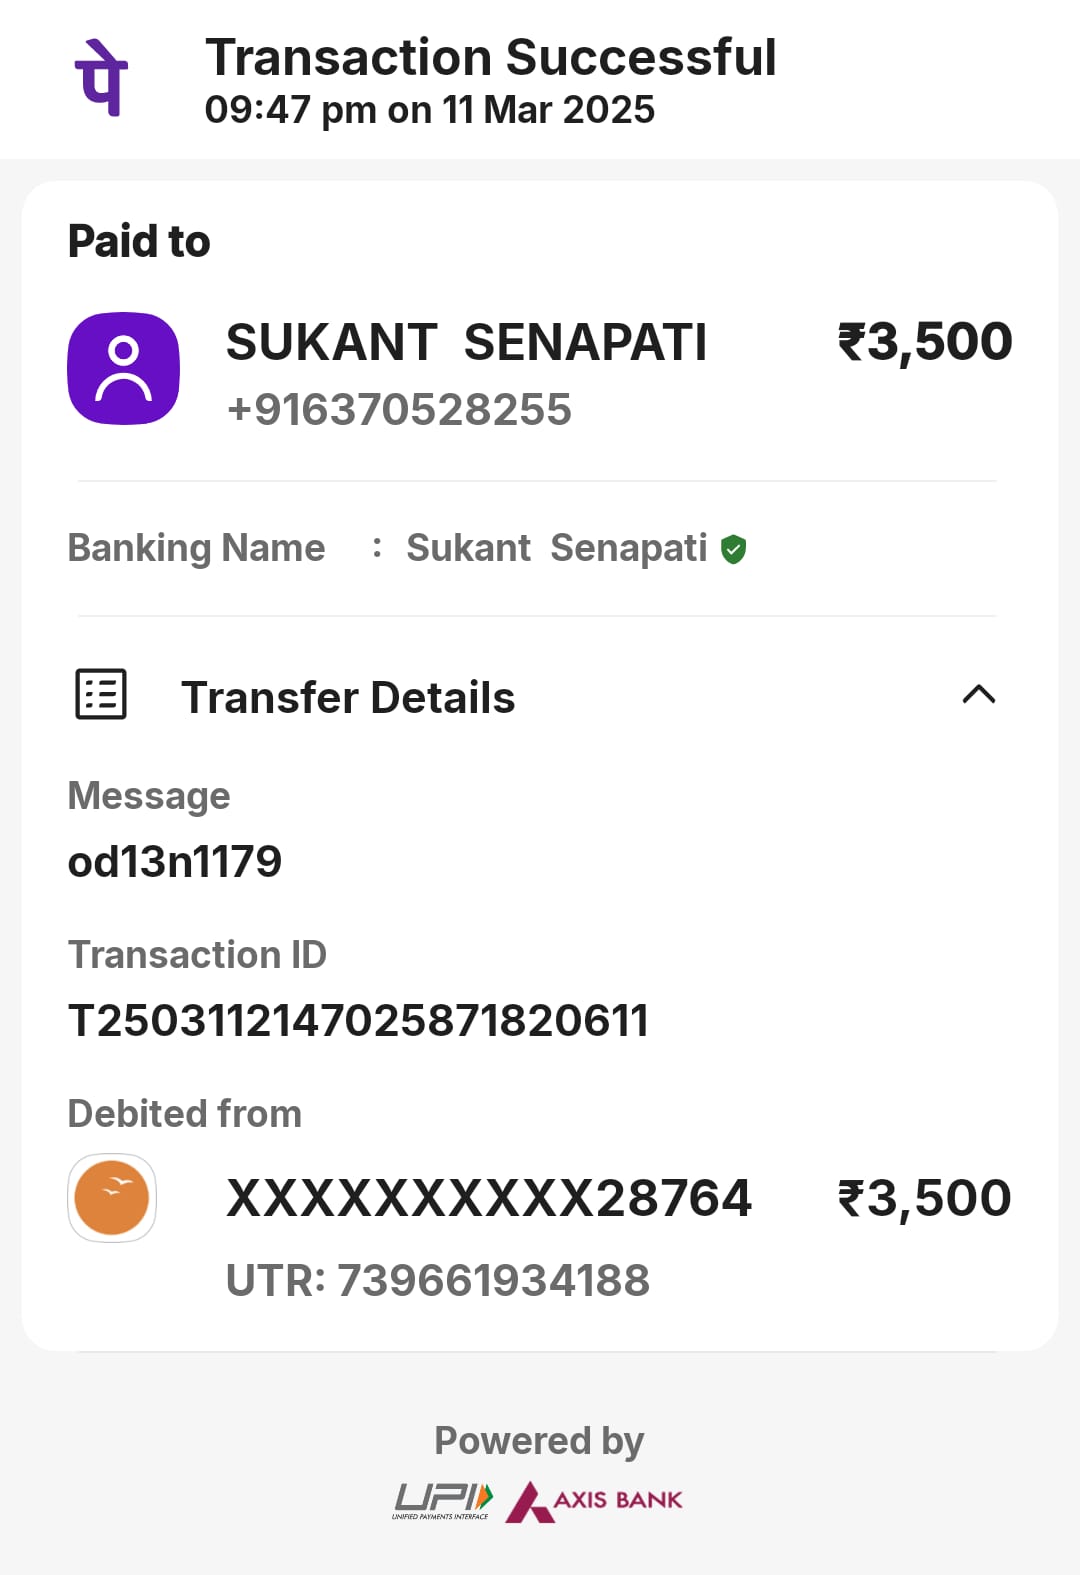
Task: Tap the banking name Sukant Senapati
Action: tap(556, 548)
